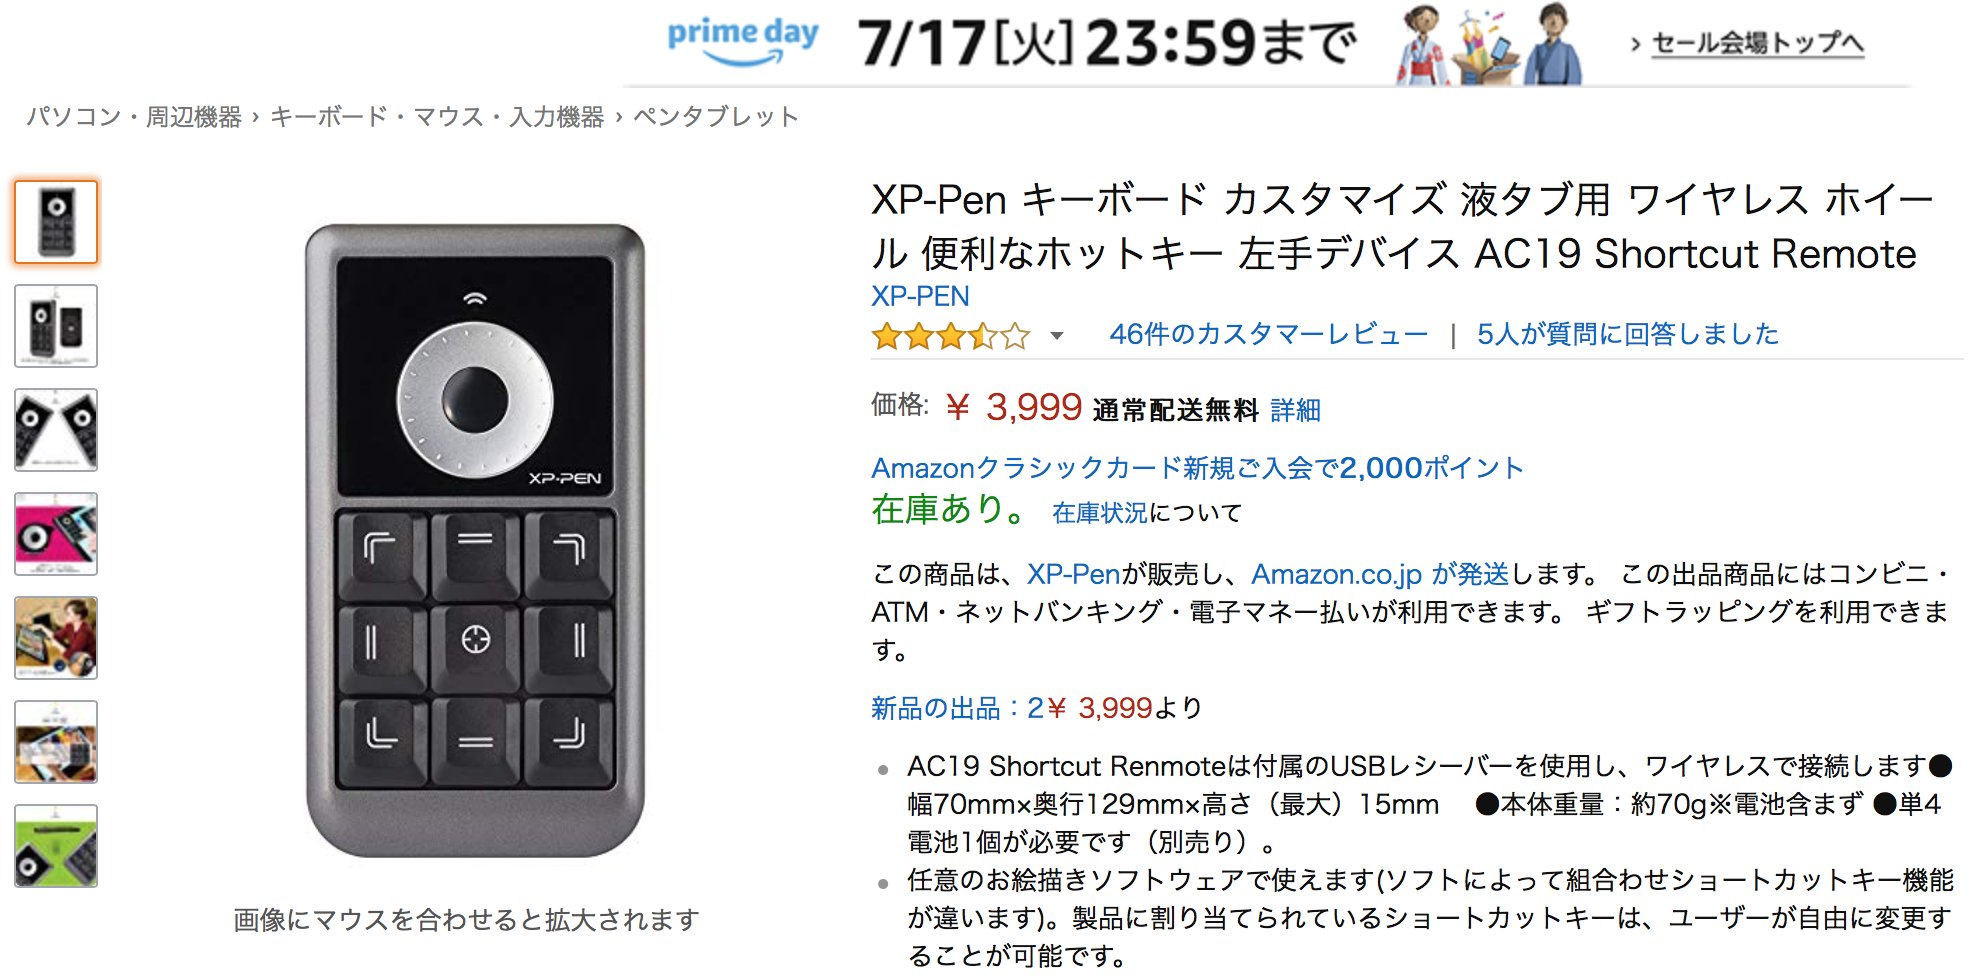Open the 46件のカスタマーレビュー link
This screenshot has height=980, width=1972.
pyautogui.click(x=1268, y=334)
